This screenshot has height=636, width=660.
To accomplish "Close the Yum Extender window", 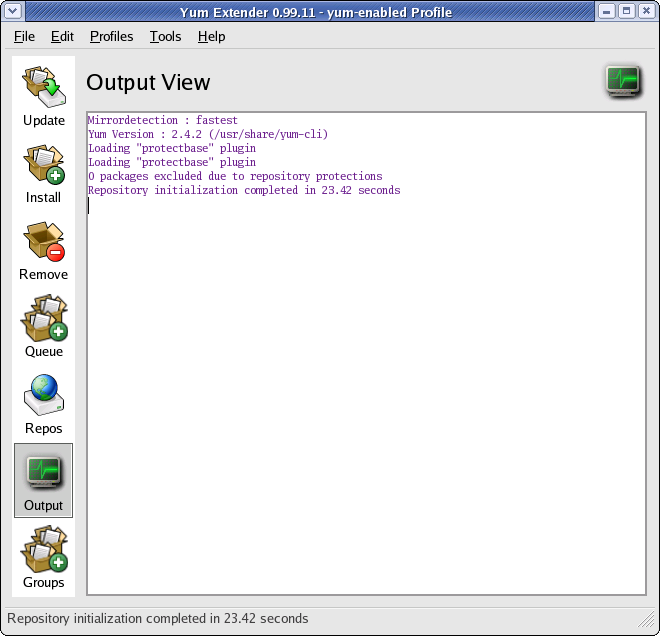I will (645, 12).
